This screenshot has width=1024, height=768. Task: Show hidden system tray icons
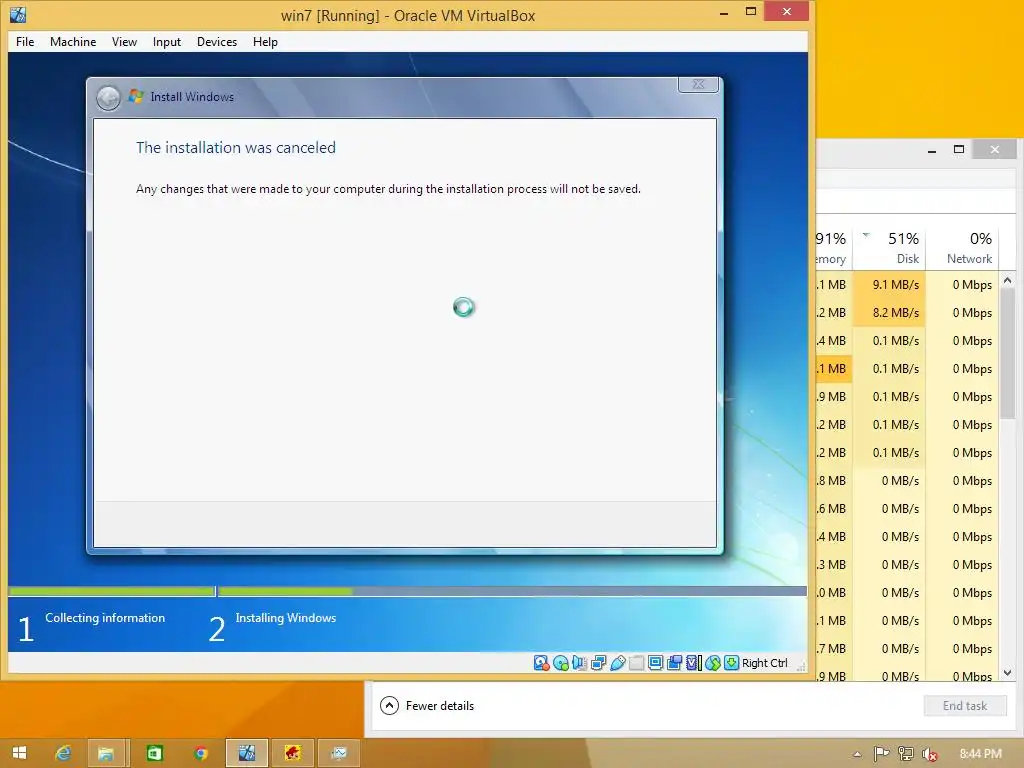pos(857,754)
